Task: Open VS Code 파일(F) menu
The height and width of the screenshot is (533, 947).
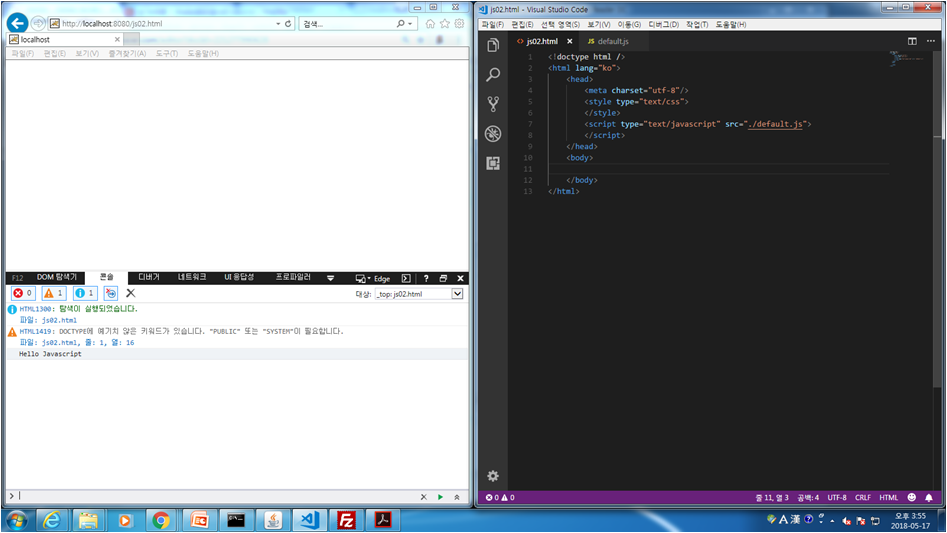Action: click(x=492, y=24)
